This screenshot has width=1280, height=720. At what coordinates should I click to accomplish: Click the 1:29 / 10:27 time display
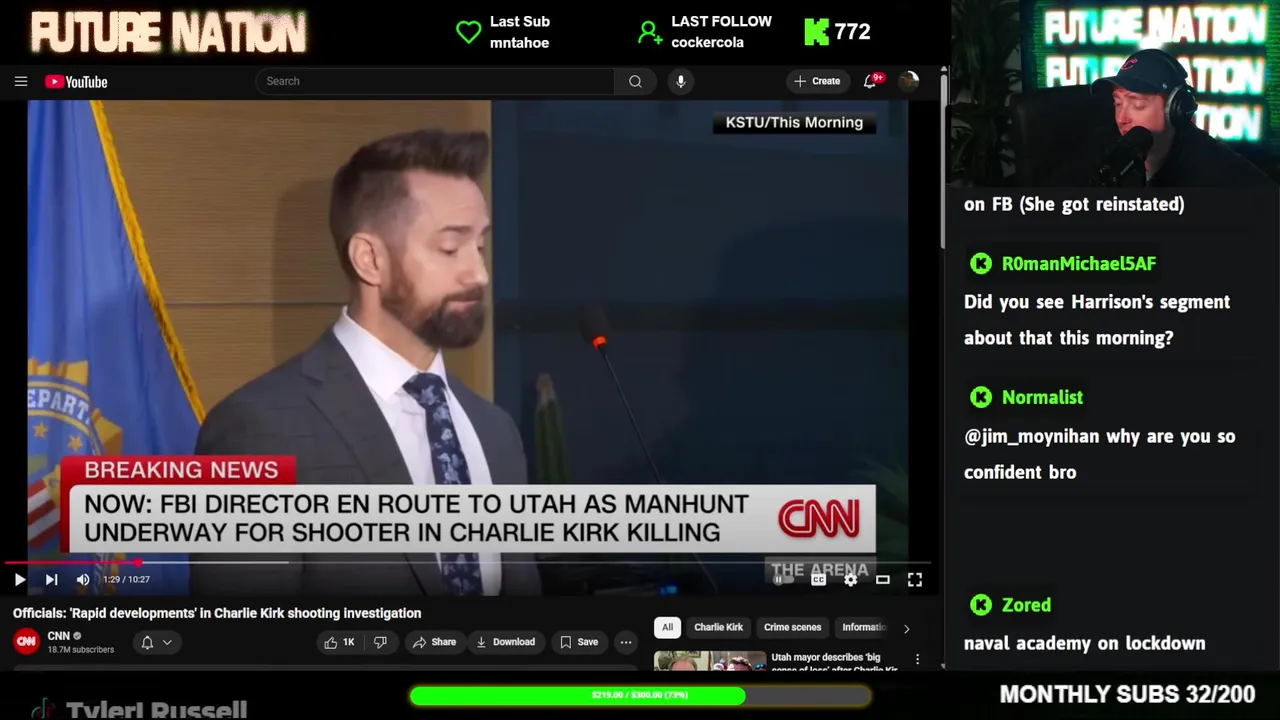pos(126,579)
